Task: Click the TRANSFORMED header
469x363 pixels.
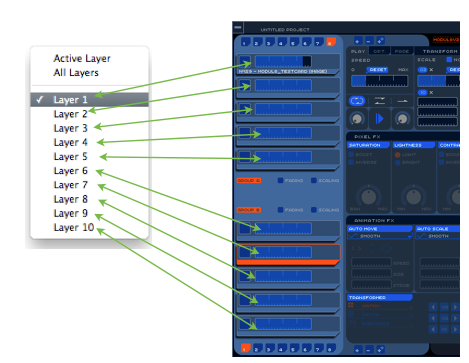Action: [380, 297]
